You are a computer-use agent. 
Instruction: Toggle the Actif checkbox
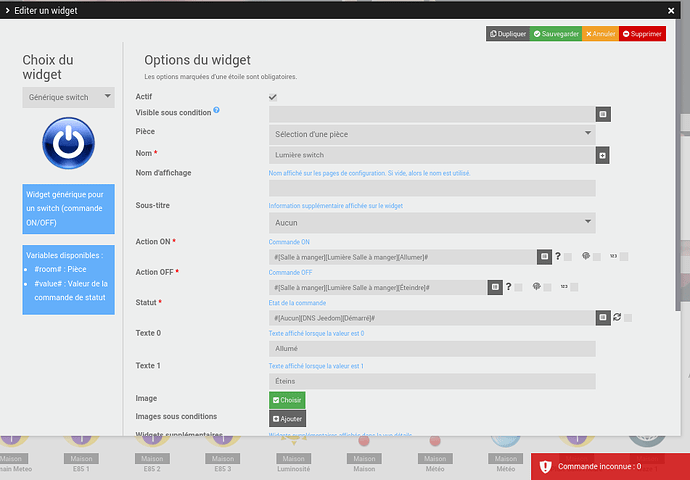tap(273, 97)
